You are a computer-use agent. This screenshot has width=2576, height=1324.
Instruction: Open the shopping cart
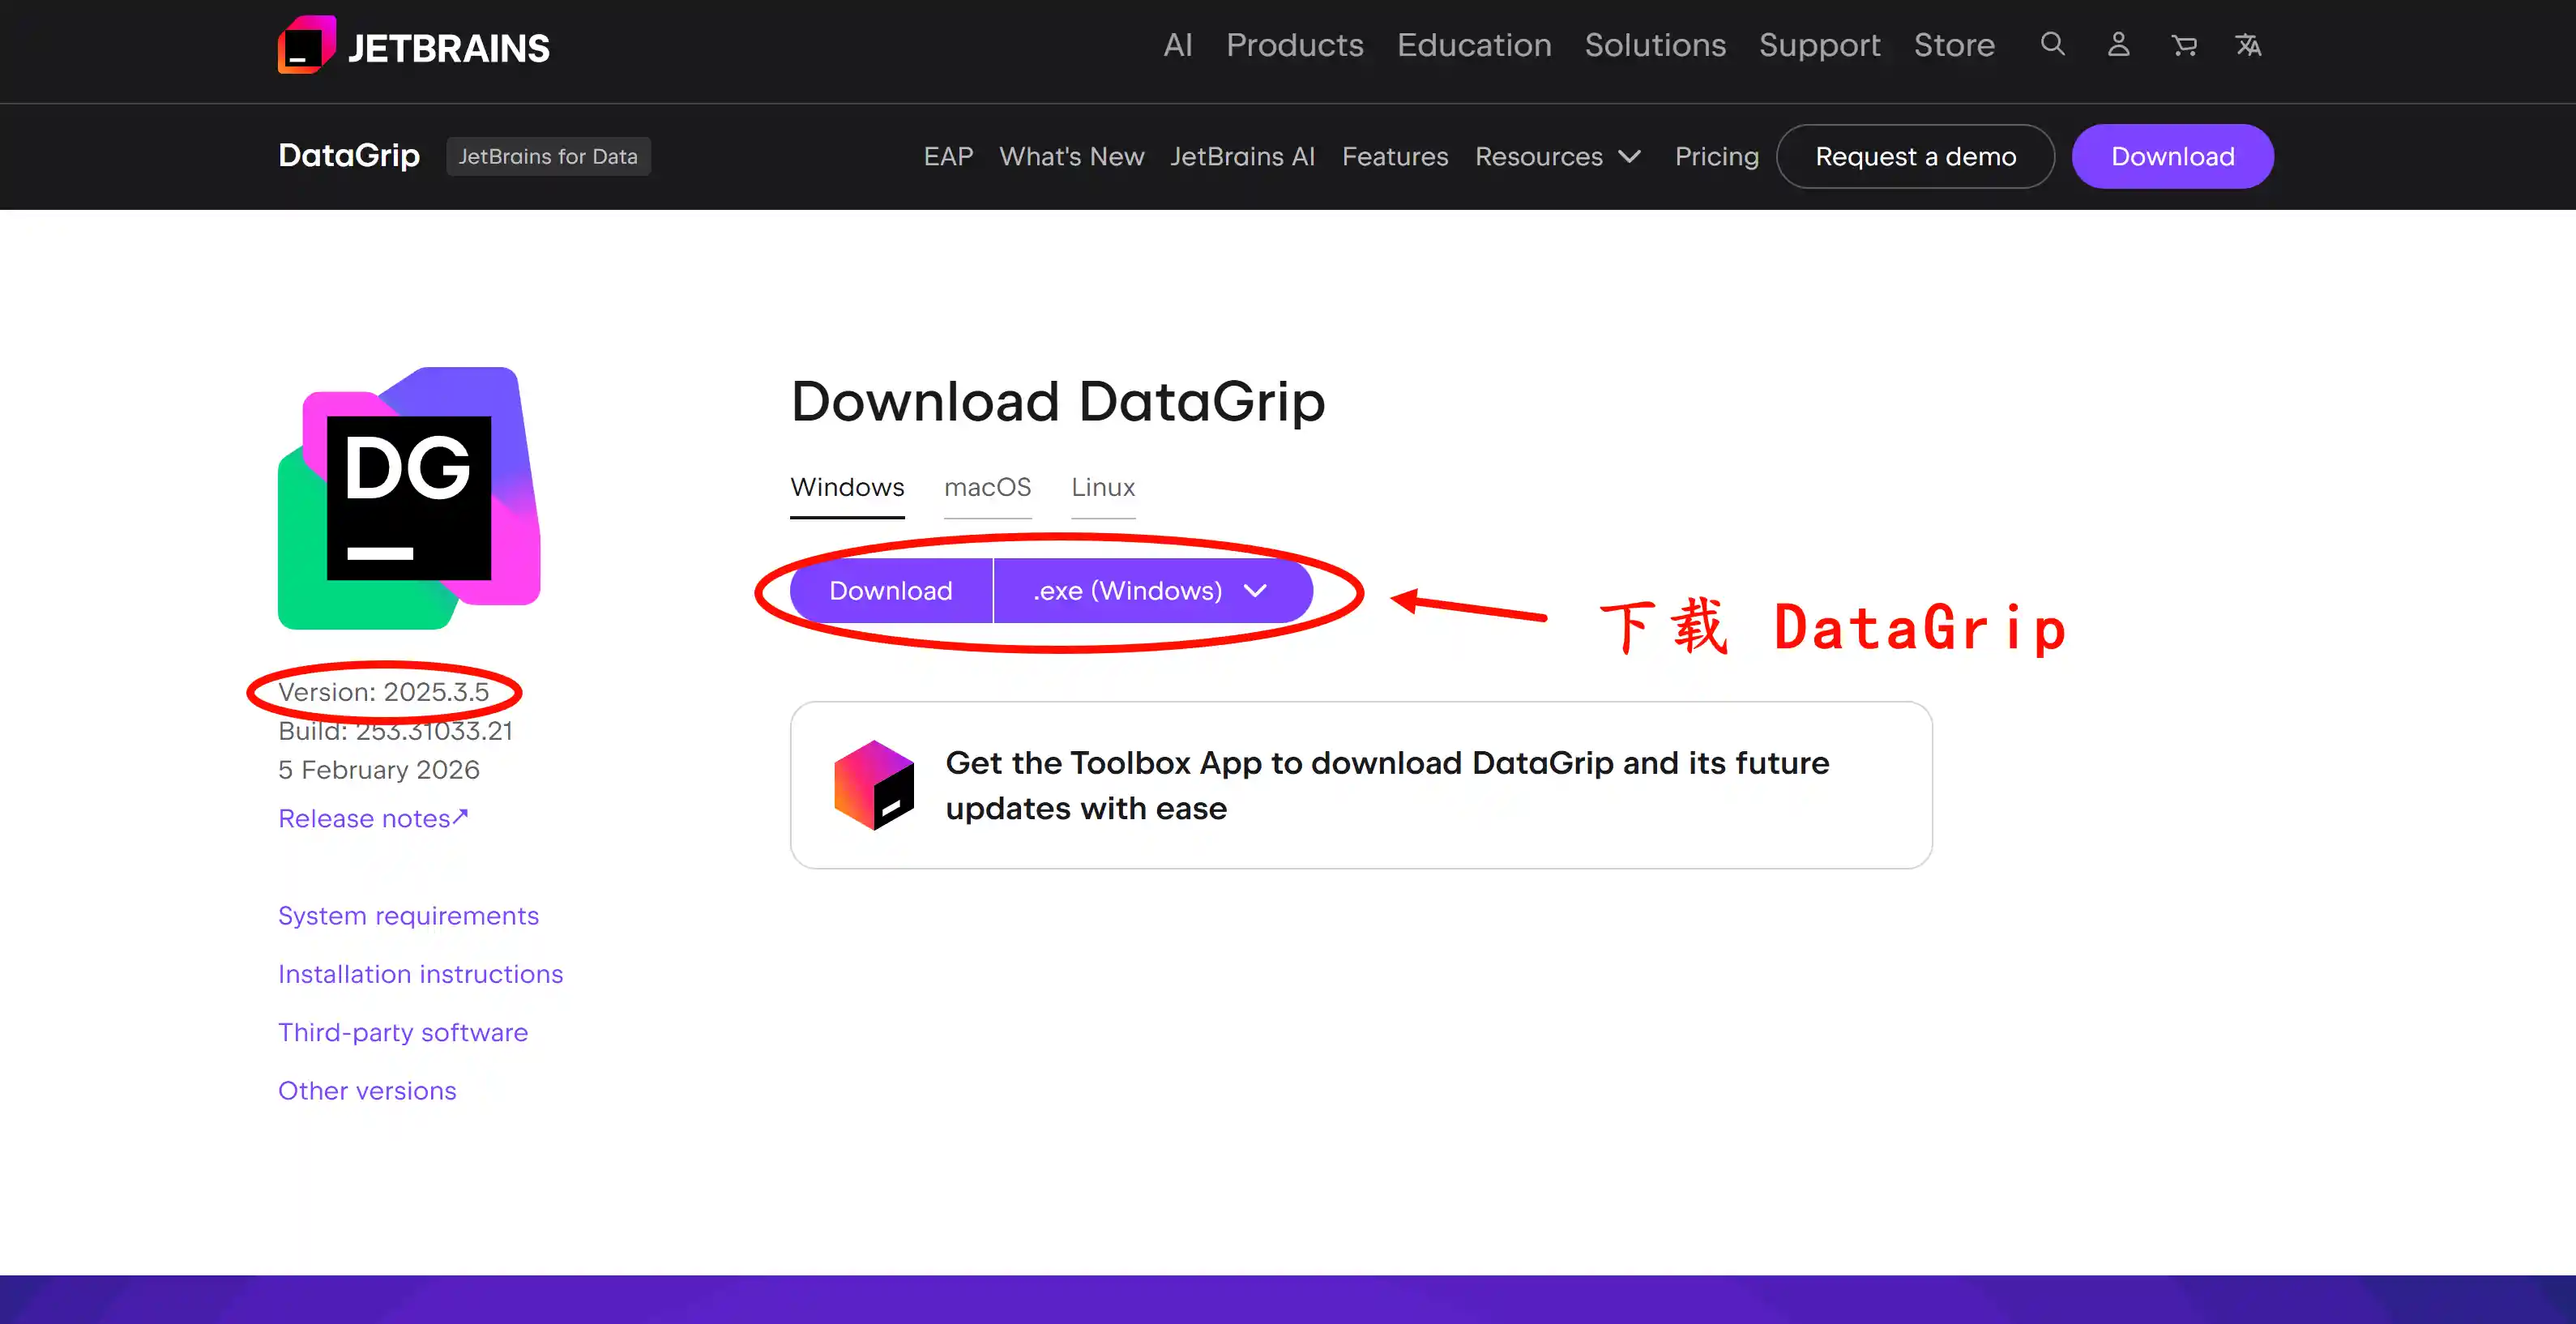(2184, 45)
